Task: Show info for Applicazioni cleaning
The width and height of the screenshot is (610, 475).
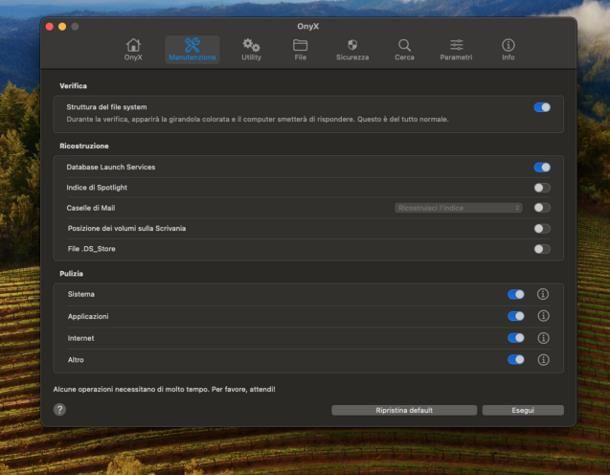Action: (x=543, y=316)
